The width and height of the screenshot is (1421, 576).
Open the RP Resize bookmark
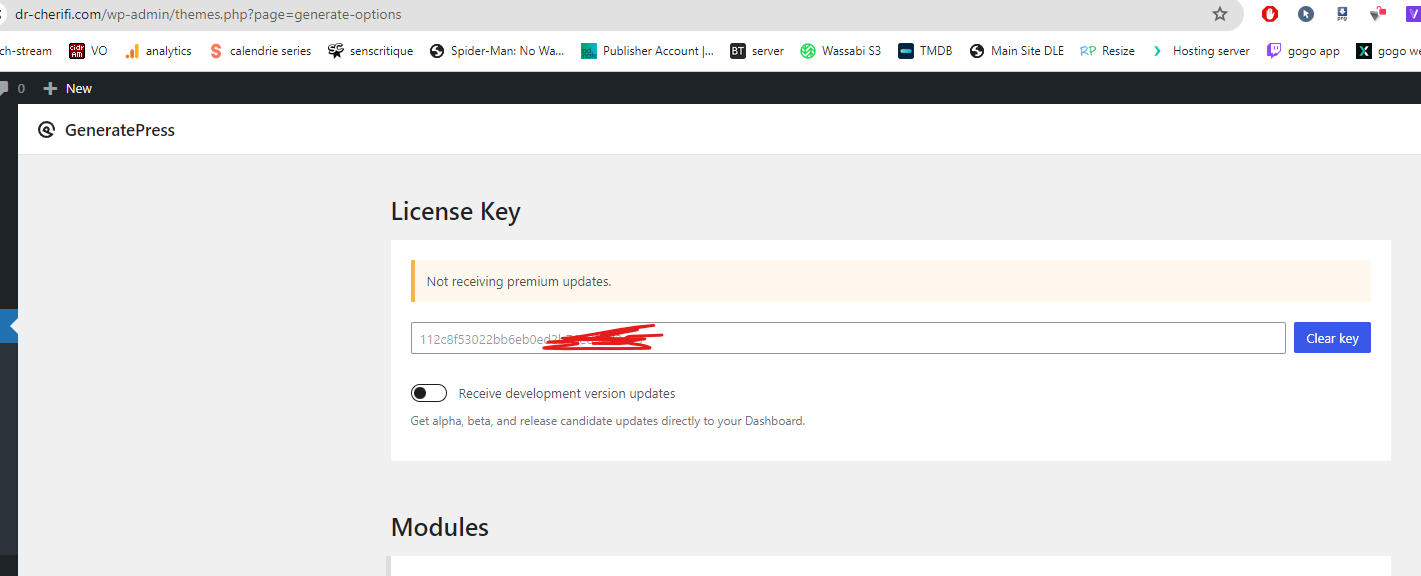pos(1108,51)
